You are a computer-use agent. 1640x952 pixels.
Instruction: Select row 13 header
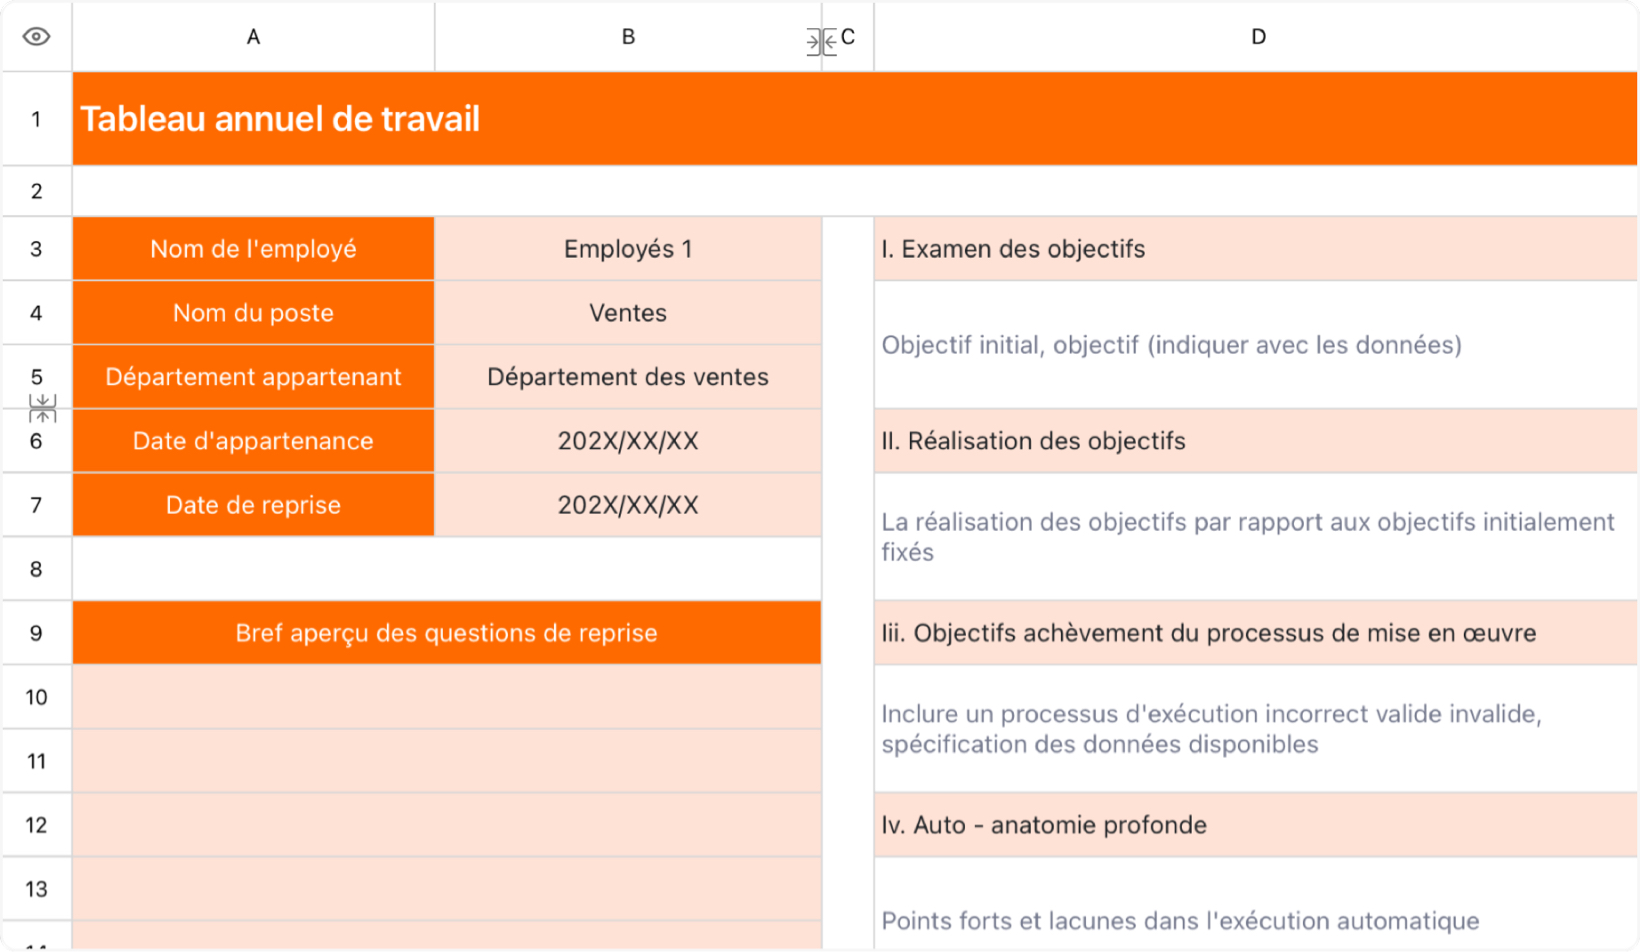36,889
